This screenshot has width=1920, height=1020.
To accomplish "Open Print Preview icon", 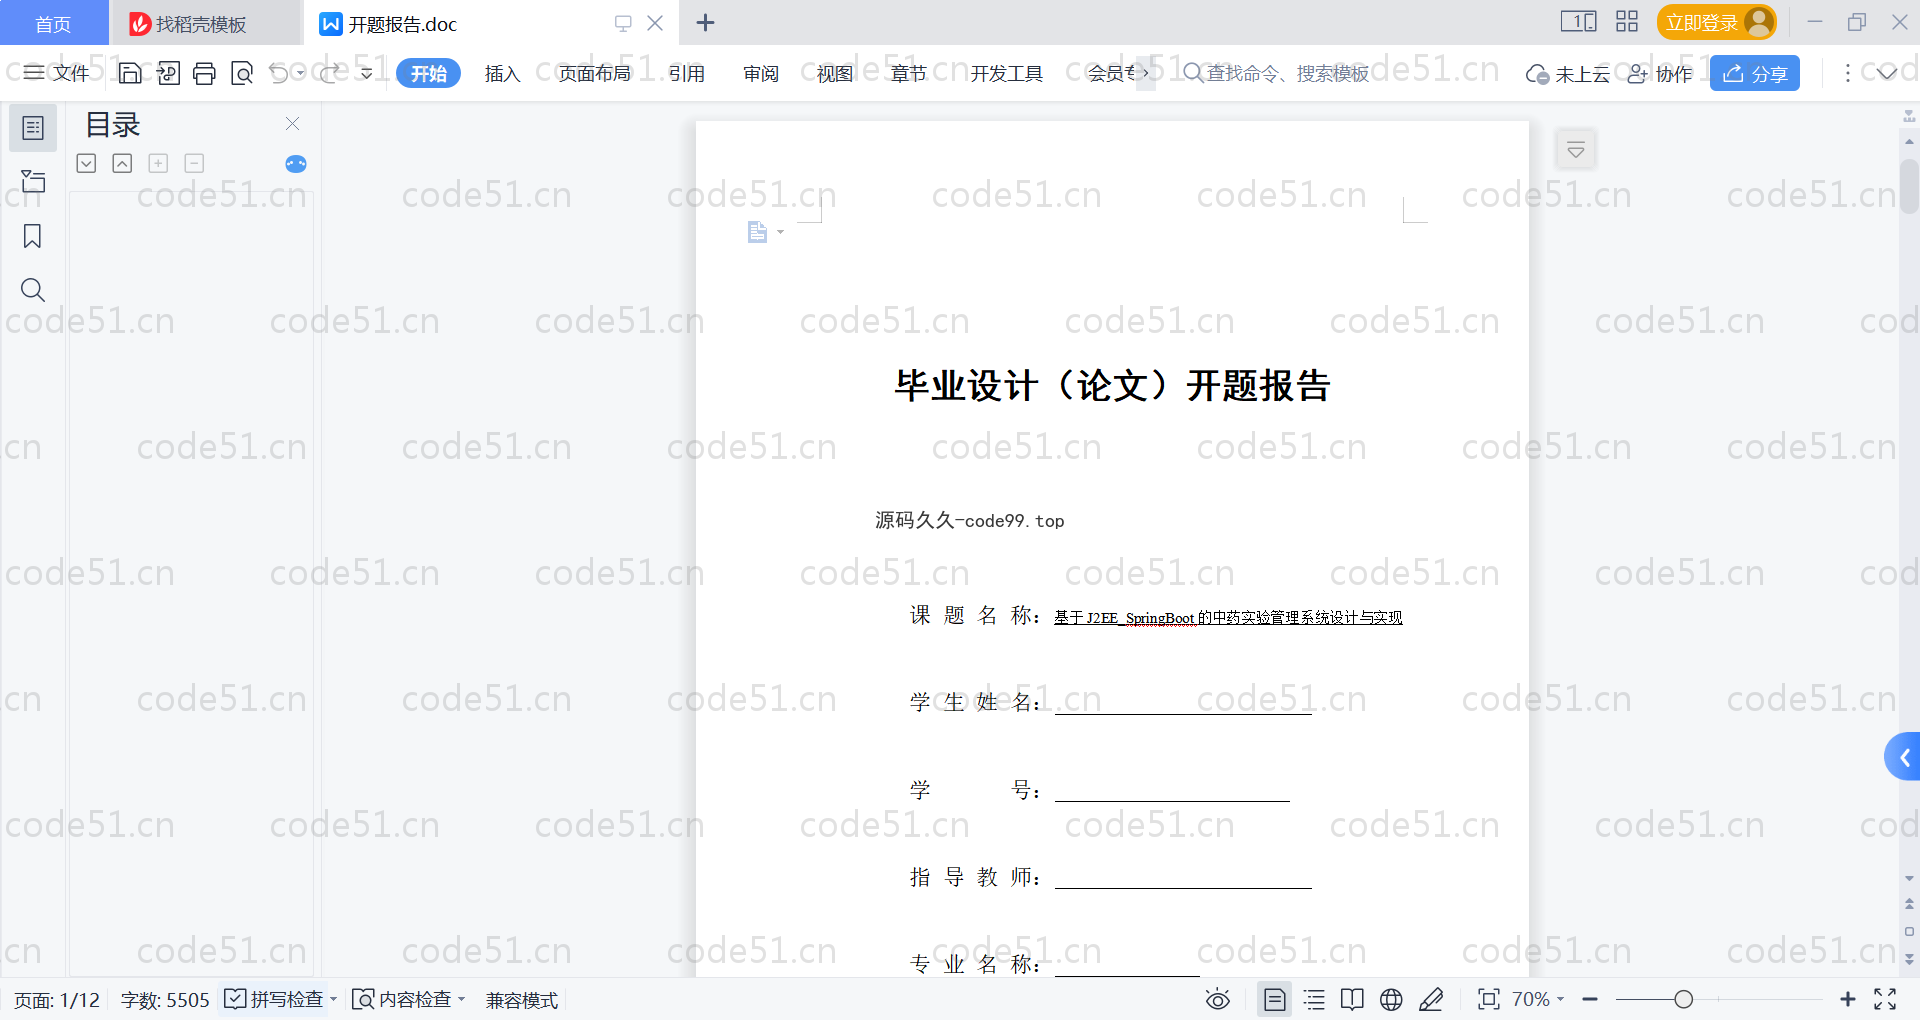I will 242,73.
